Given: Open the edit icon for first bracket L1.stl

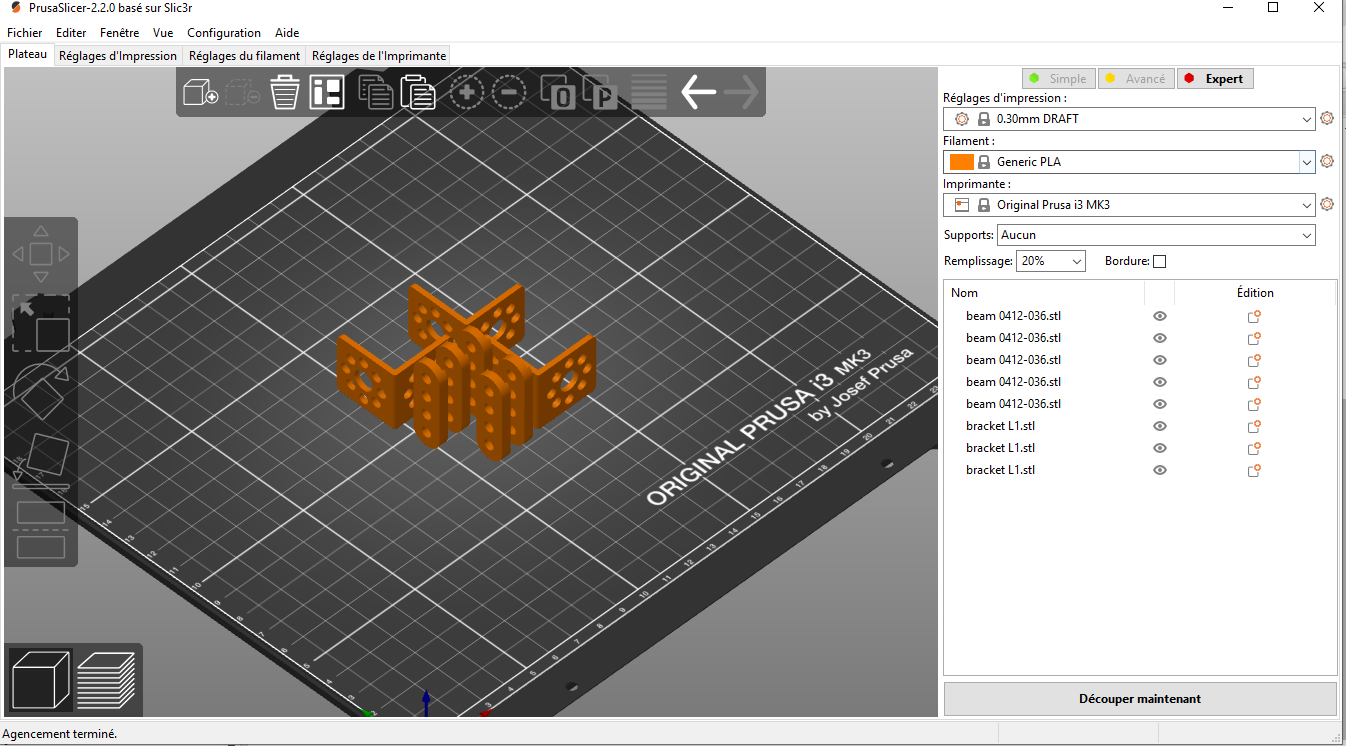Looking at the screenshot, I should tap(1253, 426).
